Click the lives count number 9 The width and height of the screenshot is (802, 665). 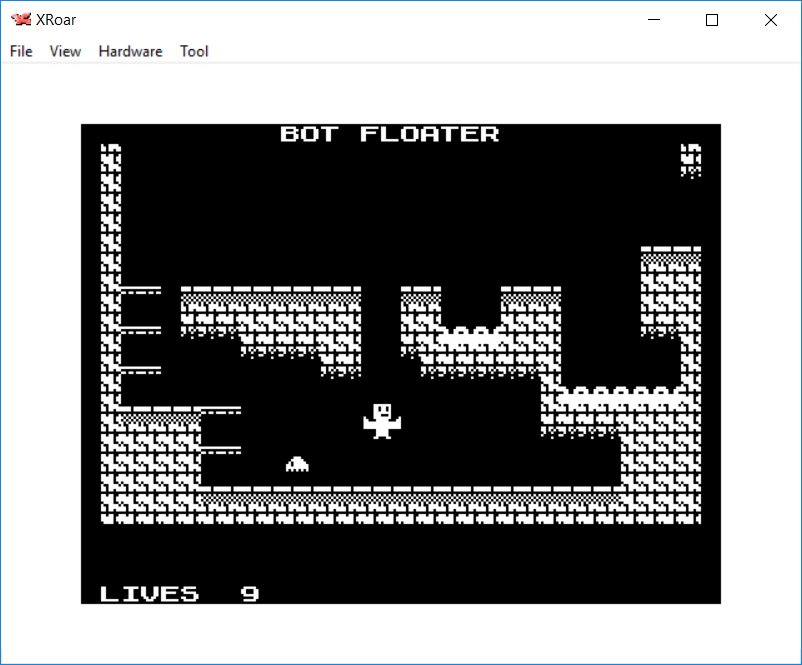pos(250,593)
